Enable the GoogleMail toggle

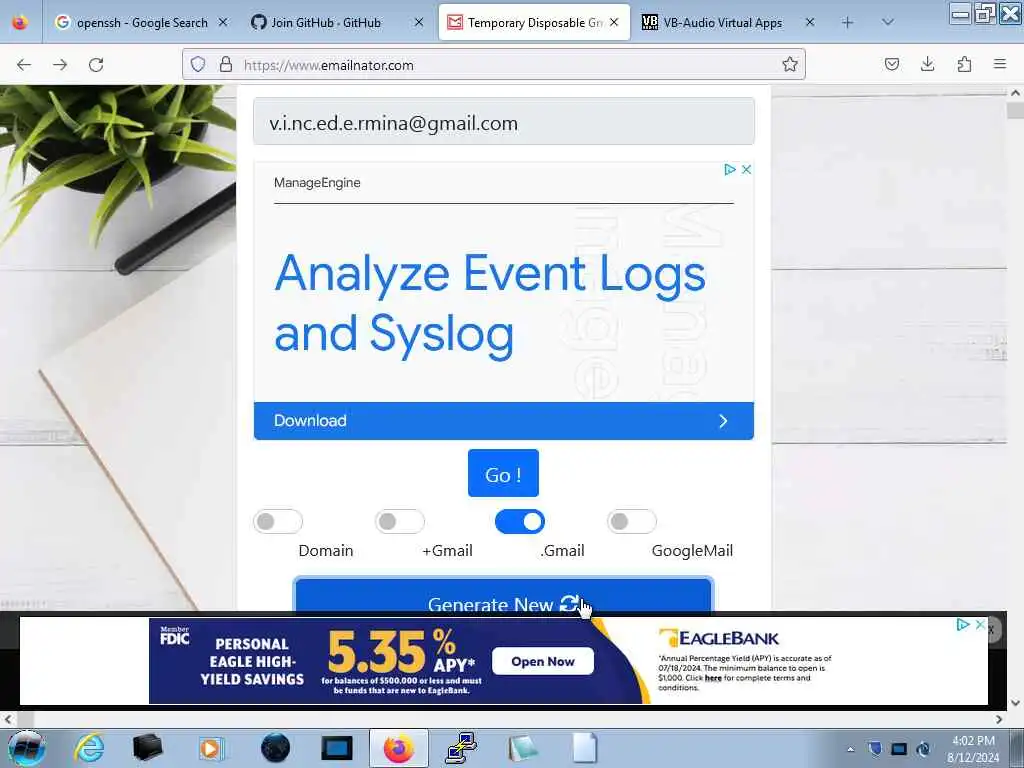[632, 521]
